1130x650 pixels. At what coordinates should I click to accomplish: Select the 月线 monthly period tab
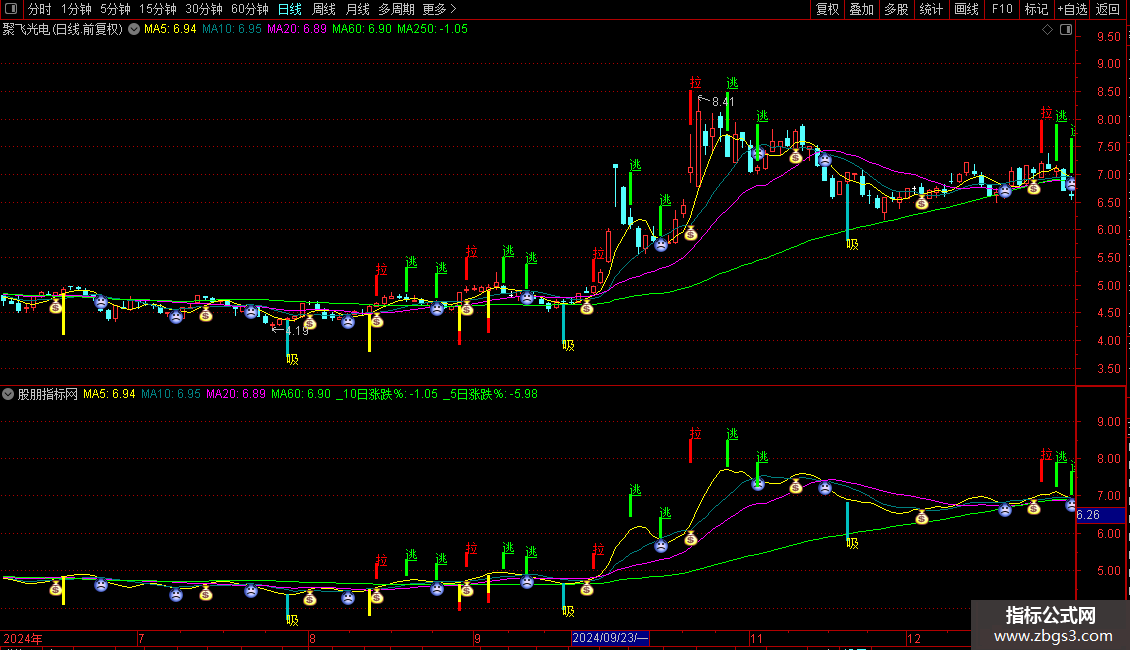[357, 9]
